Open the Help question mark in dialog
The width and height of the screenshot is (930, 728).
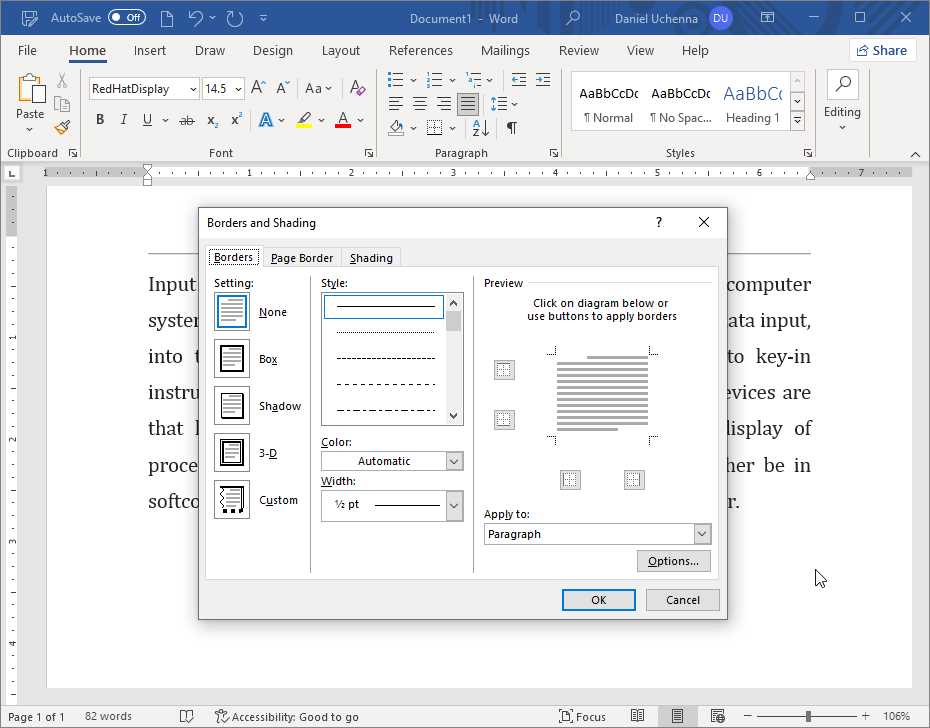[x=658, y=222]
